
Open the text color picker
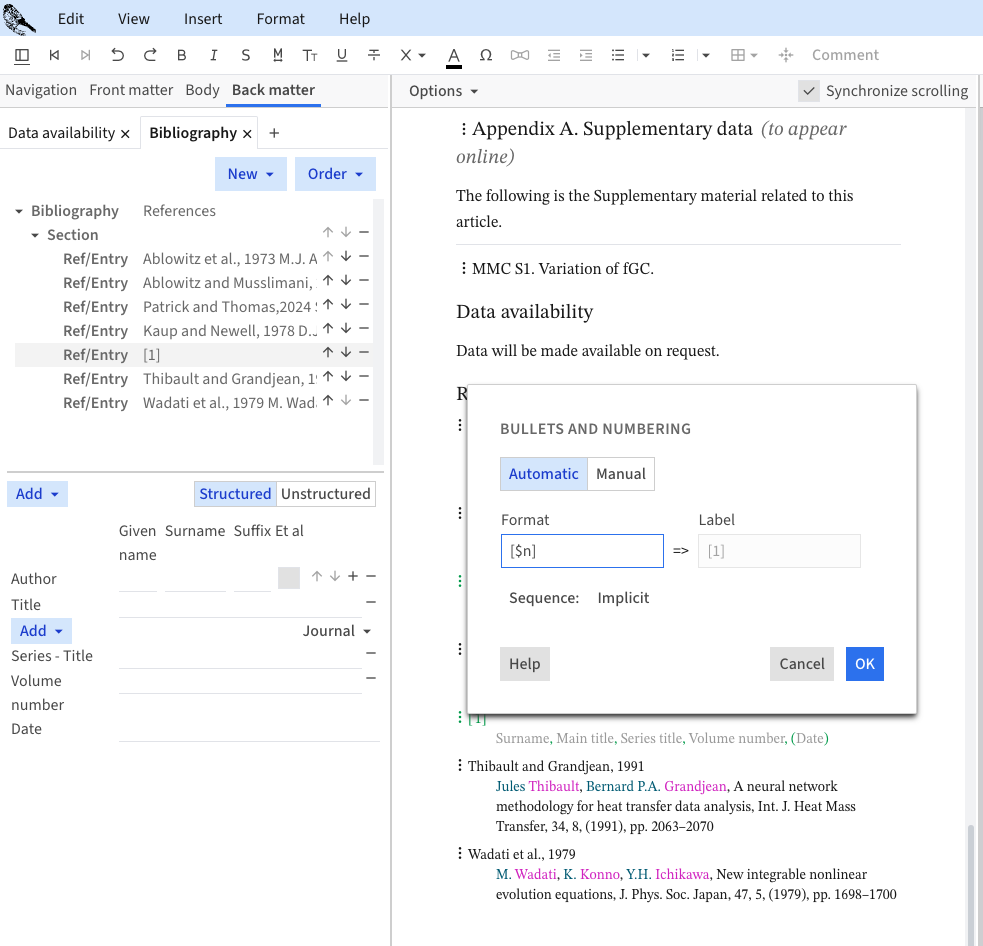click(454, 55)
